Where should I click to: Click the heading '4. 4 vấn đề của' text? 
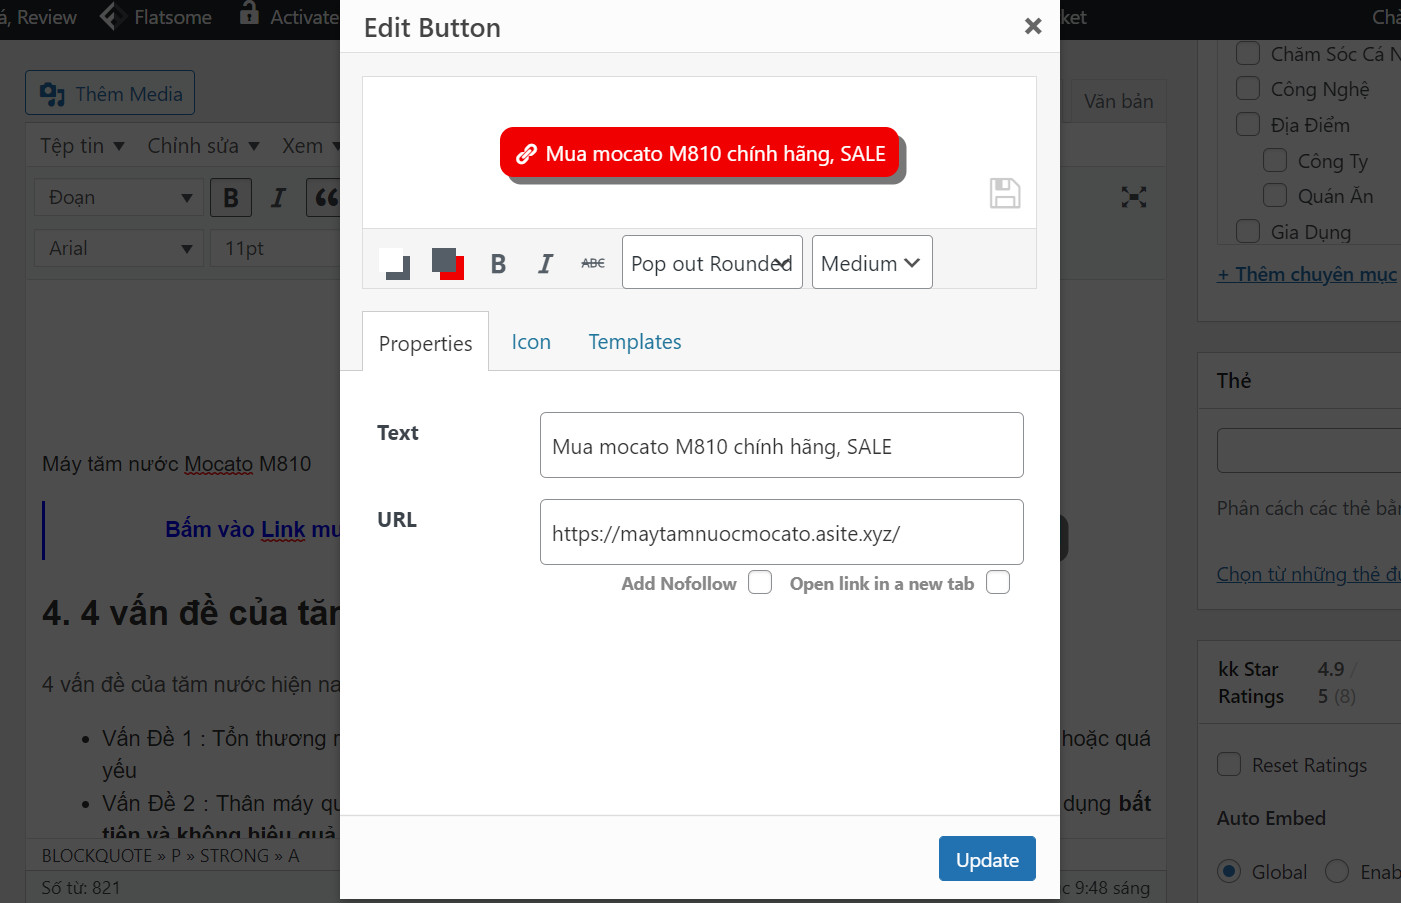point(191,612)
